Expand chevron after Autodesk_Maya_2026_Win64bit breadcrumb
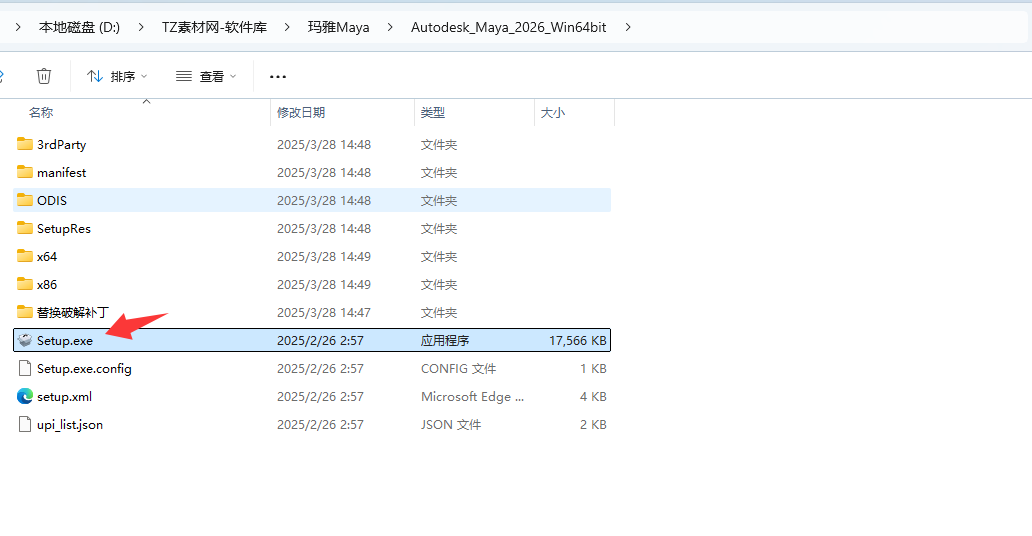 pos(628,27)
